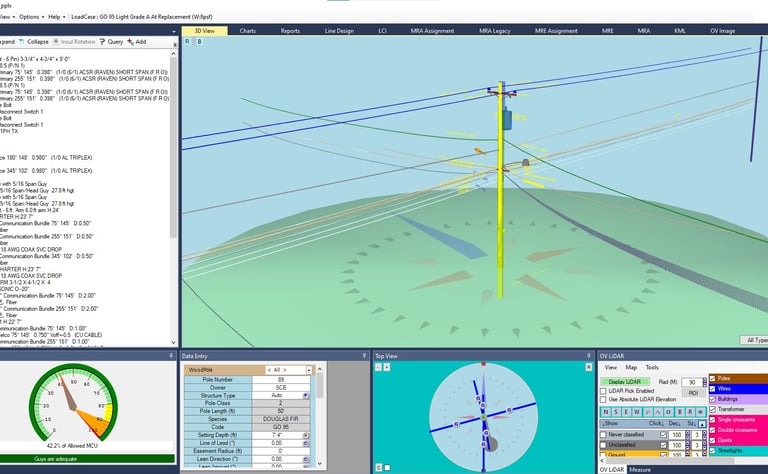Click the ROI button
768x474 pixels.
tap(693, 393)
